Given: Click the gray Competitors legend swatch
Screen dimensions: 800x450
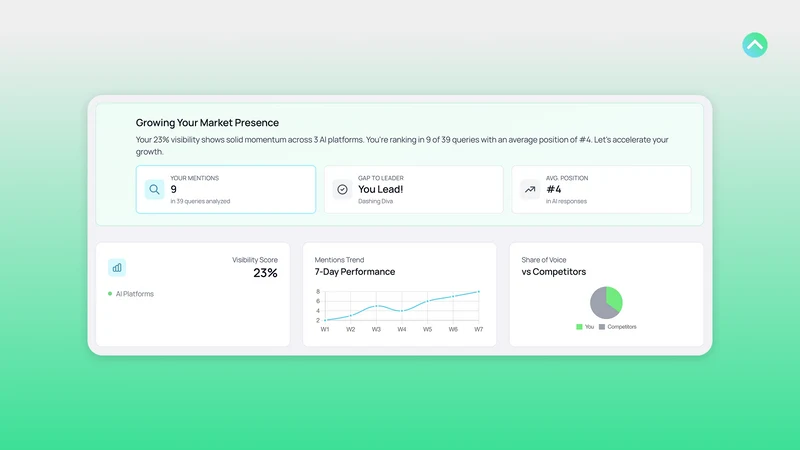Looking at the screenshot, I should pos(602,327).
